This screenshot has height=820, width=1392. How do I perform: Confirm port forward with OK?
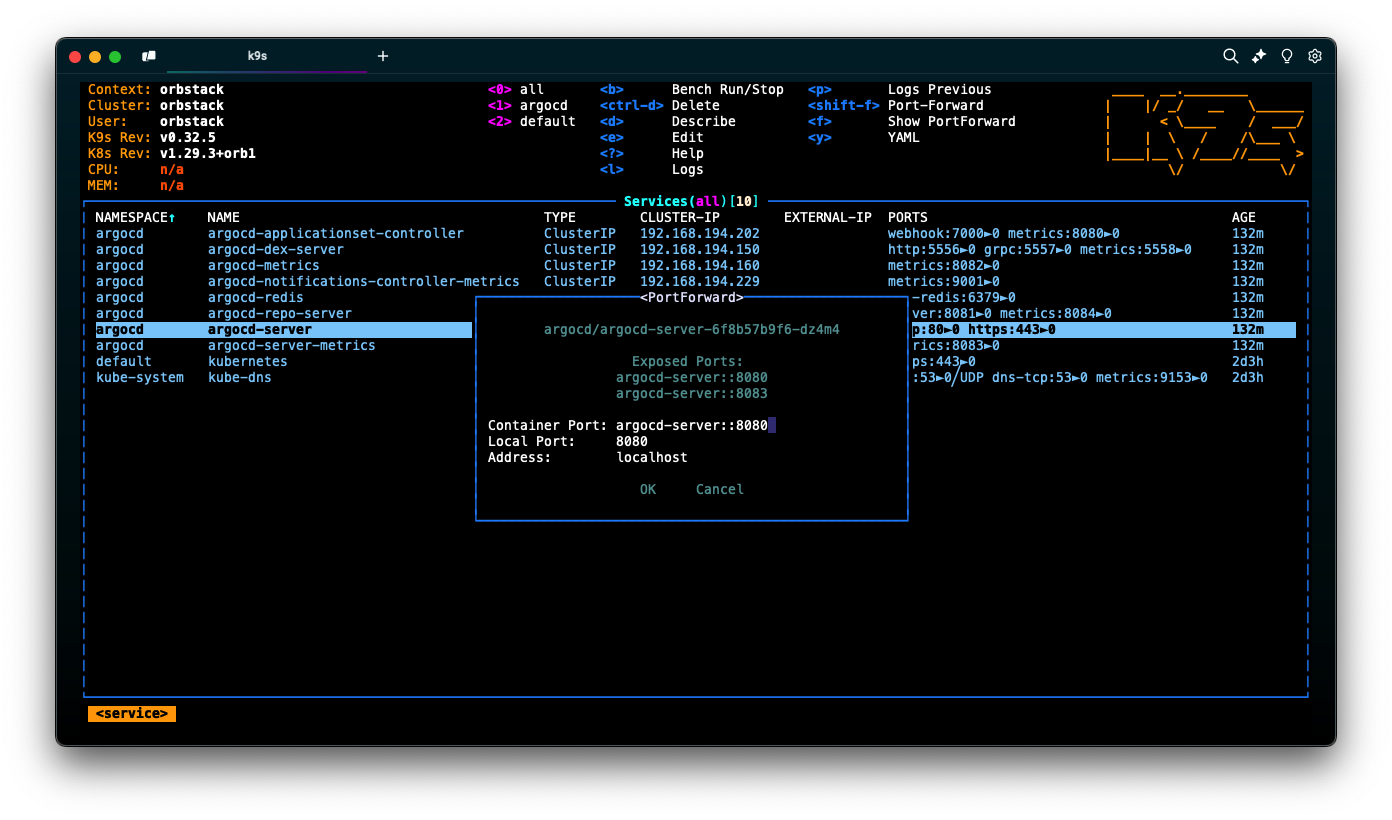click(648, 489)
